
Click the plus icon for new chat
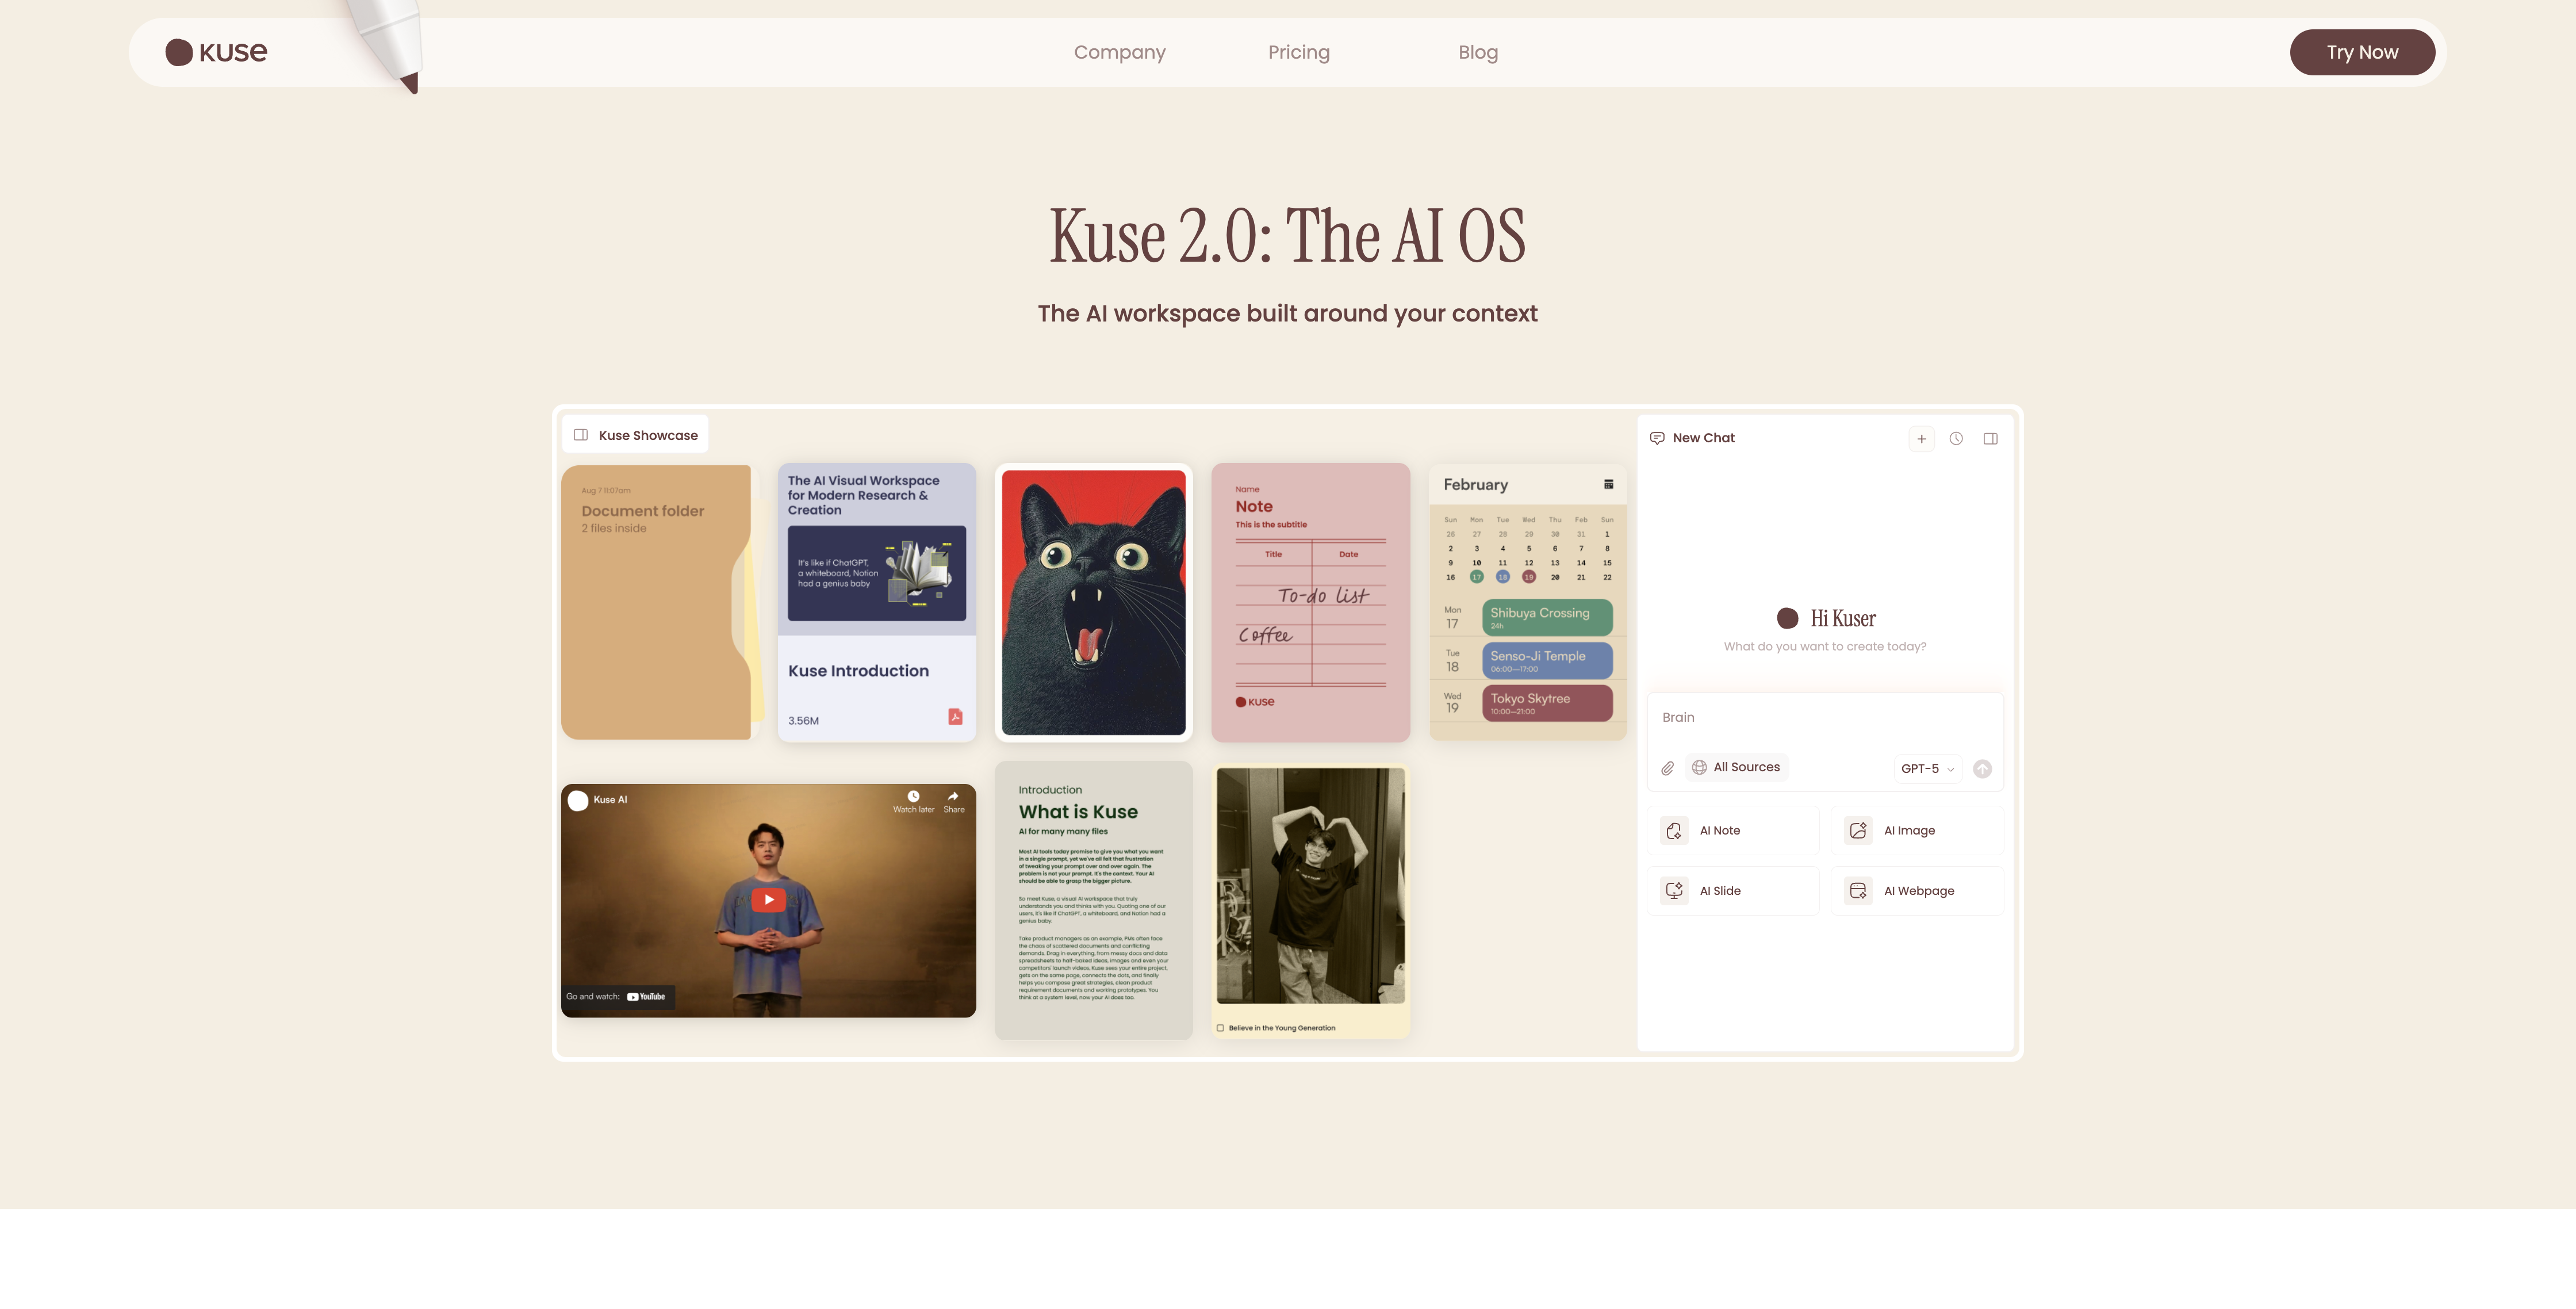tap(1921, 439)
